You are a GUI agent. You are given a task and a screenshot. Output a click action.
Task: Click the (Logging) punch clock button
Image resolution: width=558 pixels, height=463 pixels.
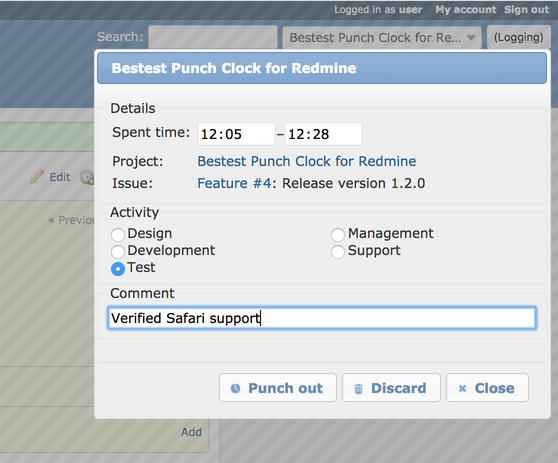tap(518, 37)
